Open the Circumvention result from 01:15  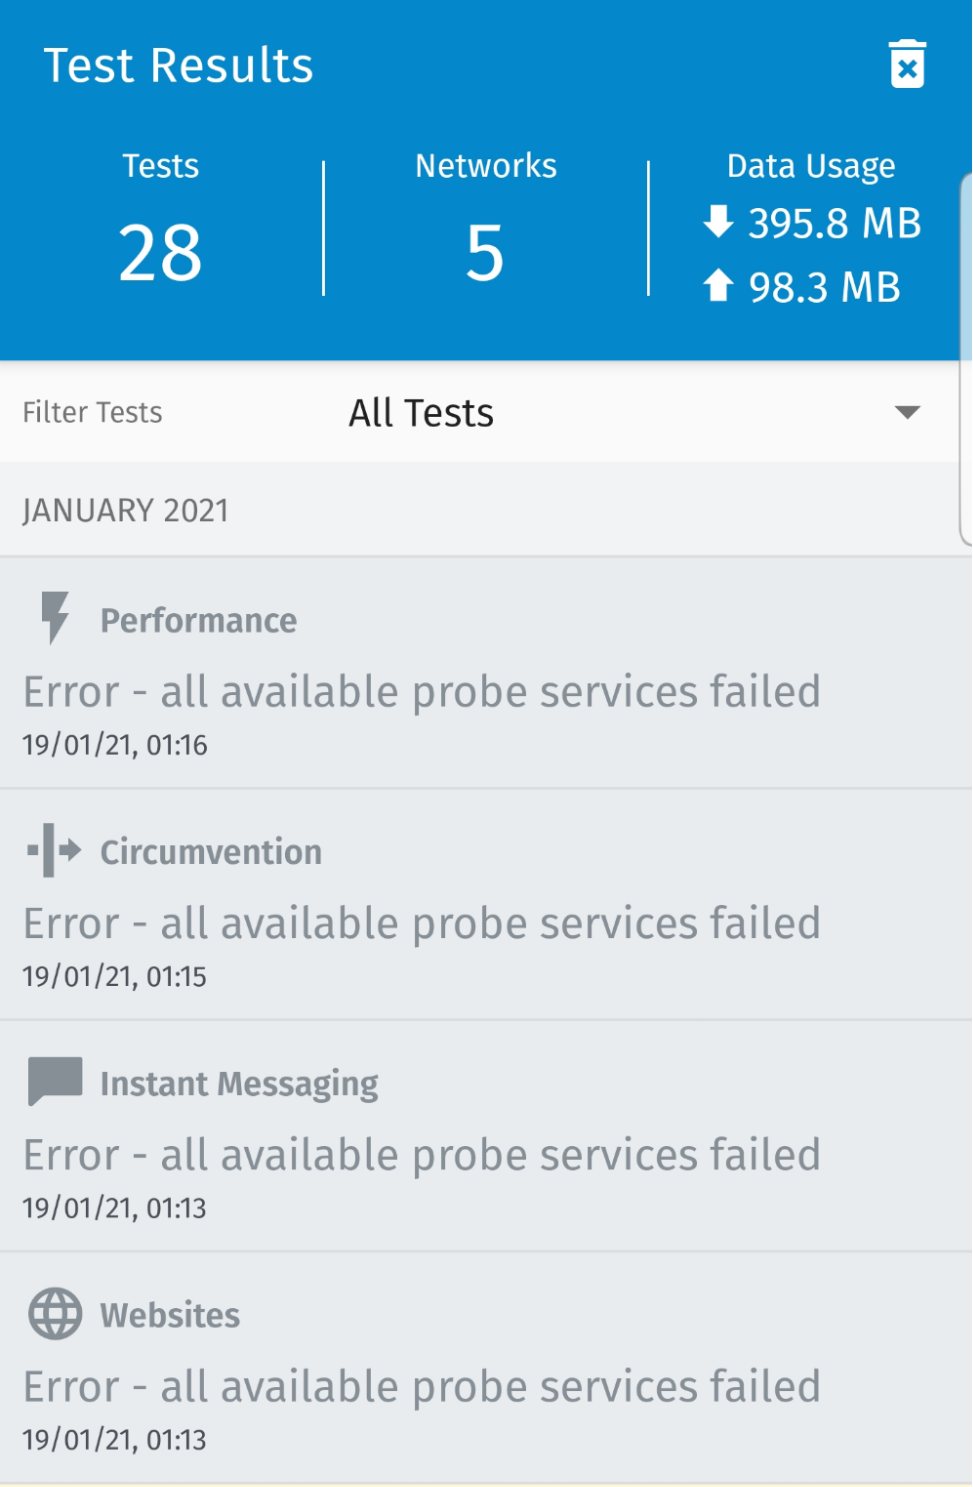pos(486,922)
